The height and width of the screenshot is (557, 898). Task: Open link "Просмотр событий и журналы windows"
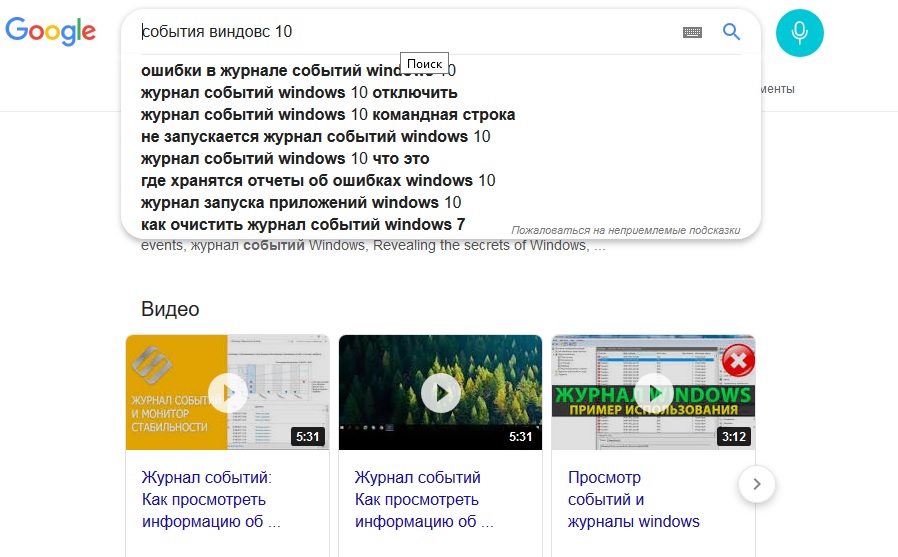[x=633, y=499]
